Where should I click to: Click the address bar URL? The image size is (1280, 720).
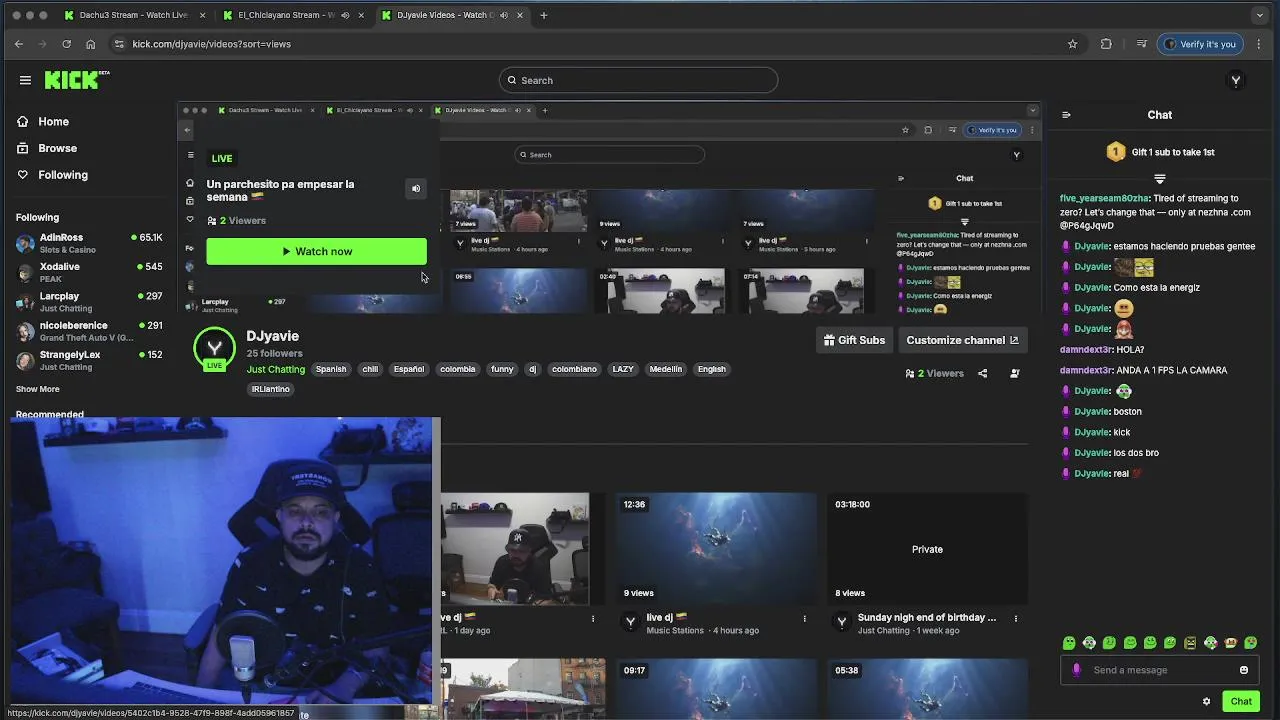click(212, 44)
